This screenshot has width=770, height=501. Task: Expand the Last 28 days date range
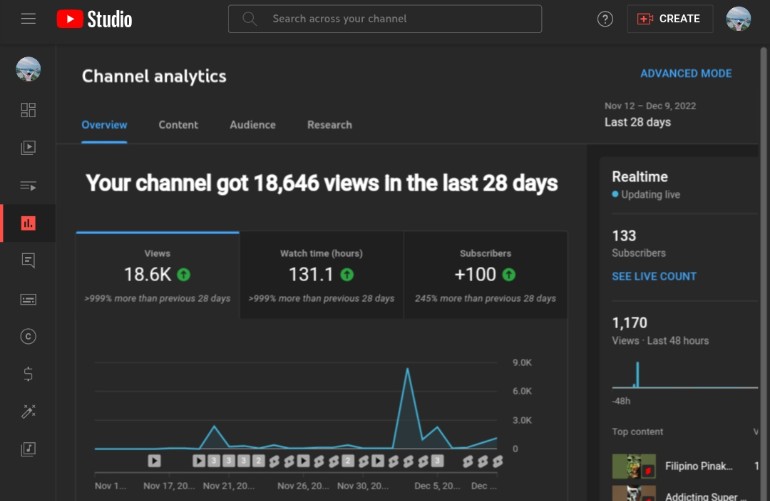(650, 114)
